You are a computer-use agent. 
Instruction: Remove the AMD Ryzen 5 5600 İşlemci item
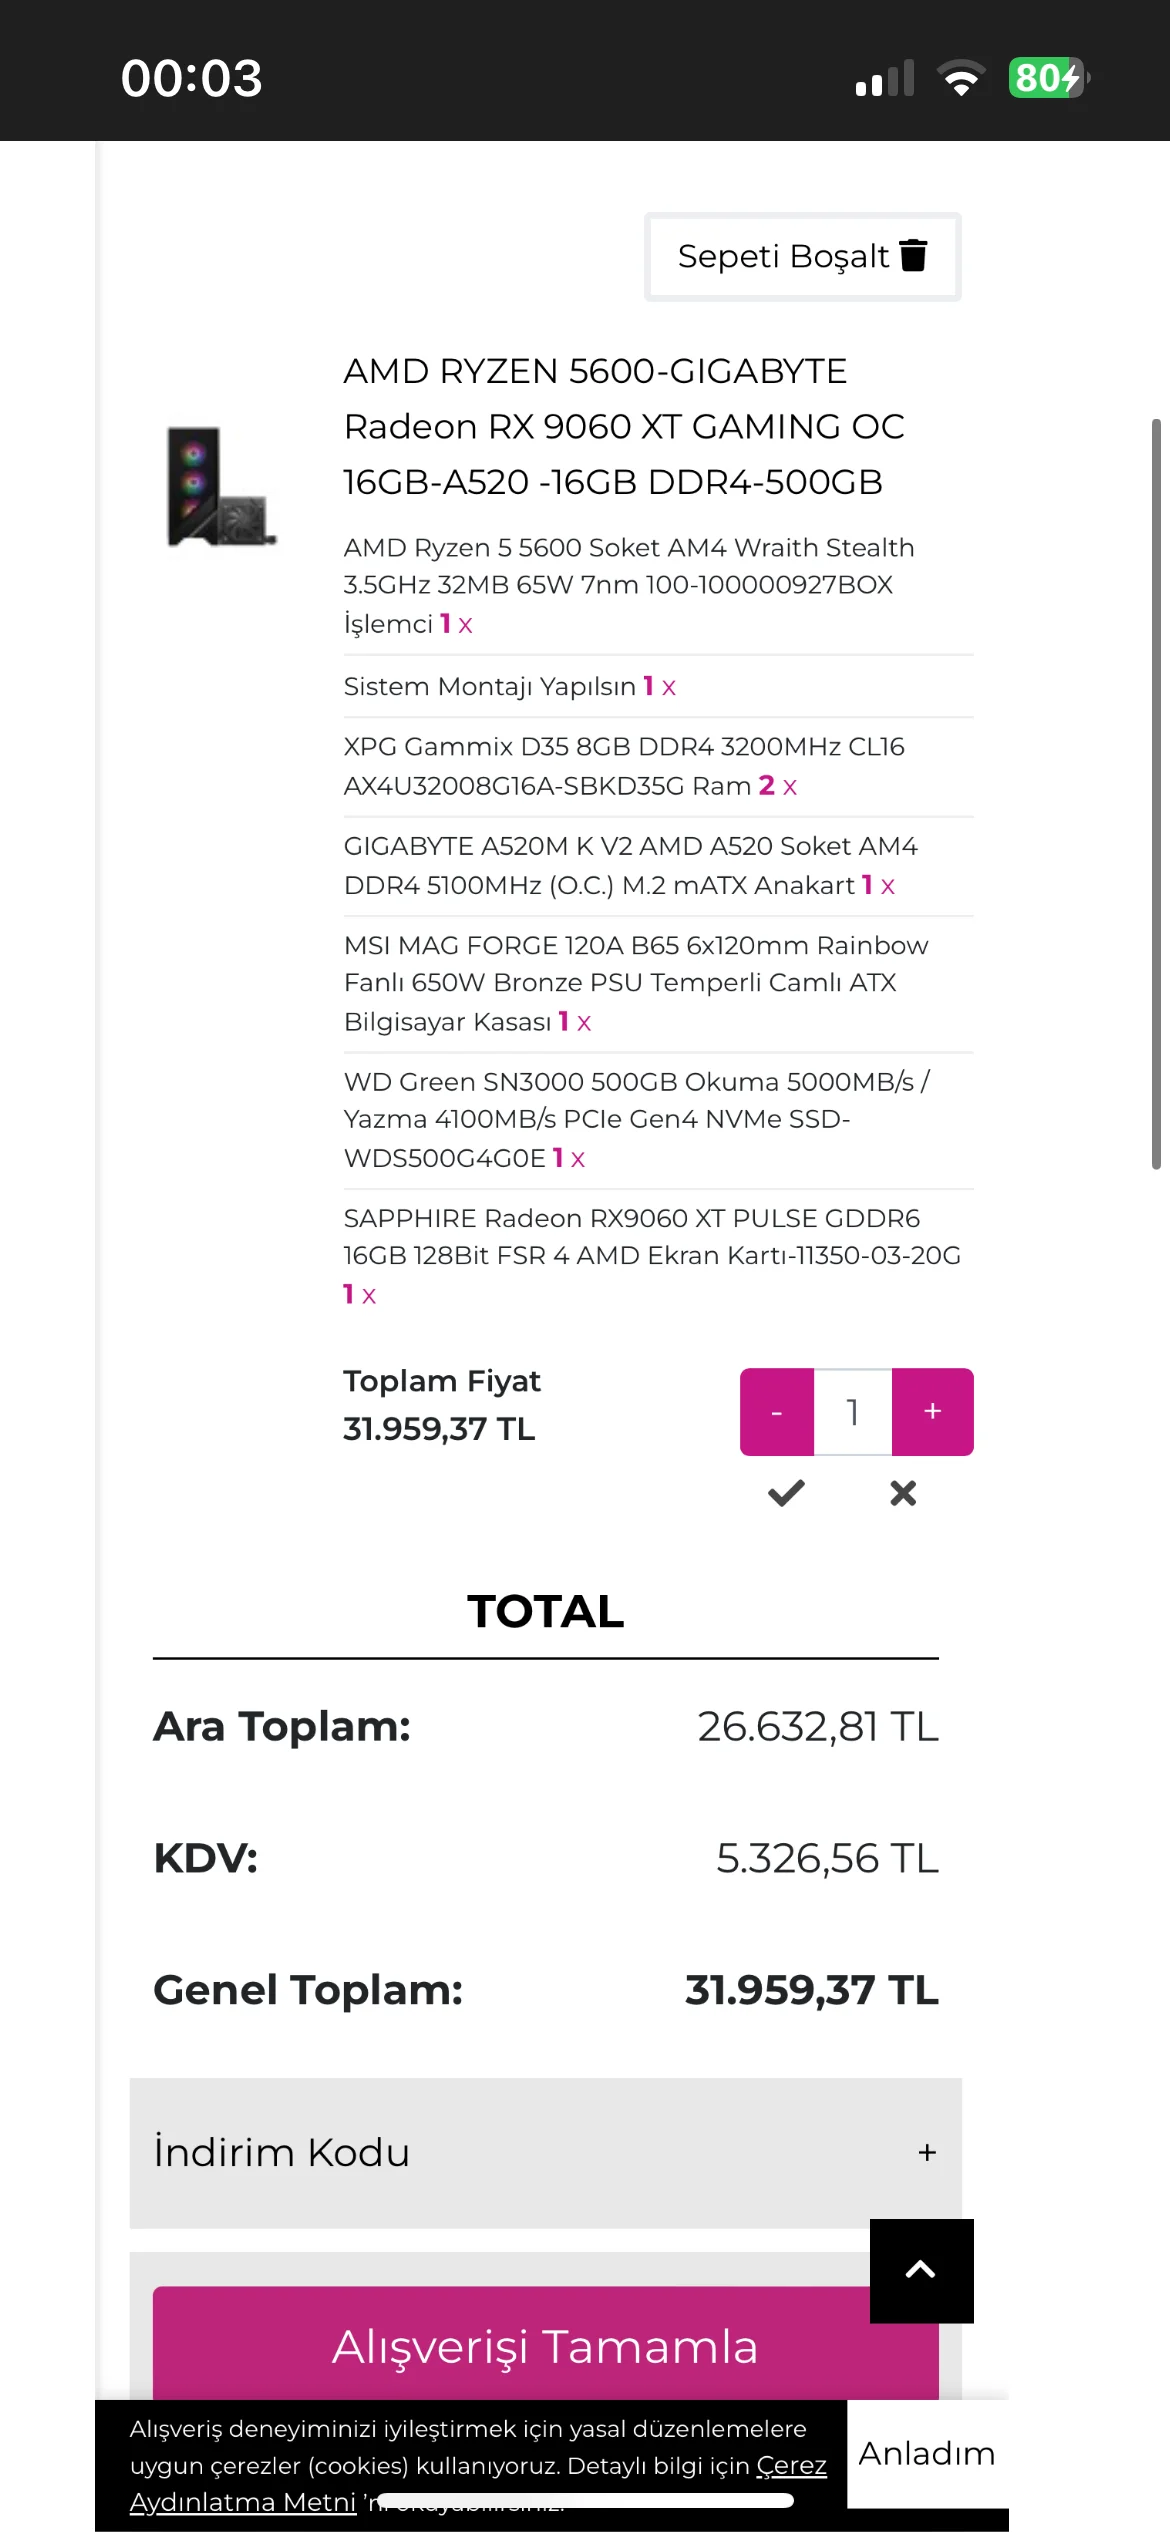pyautogui.click(x=465, y=625)
